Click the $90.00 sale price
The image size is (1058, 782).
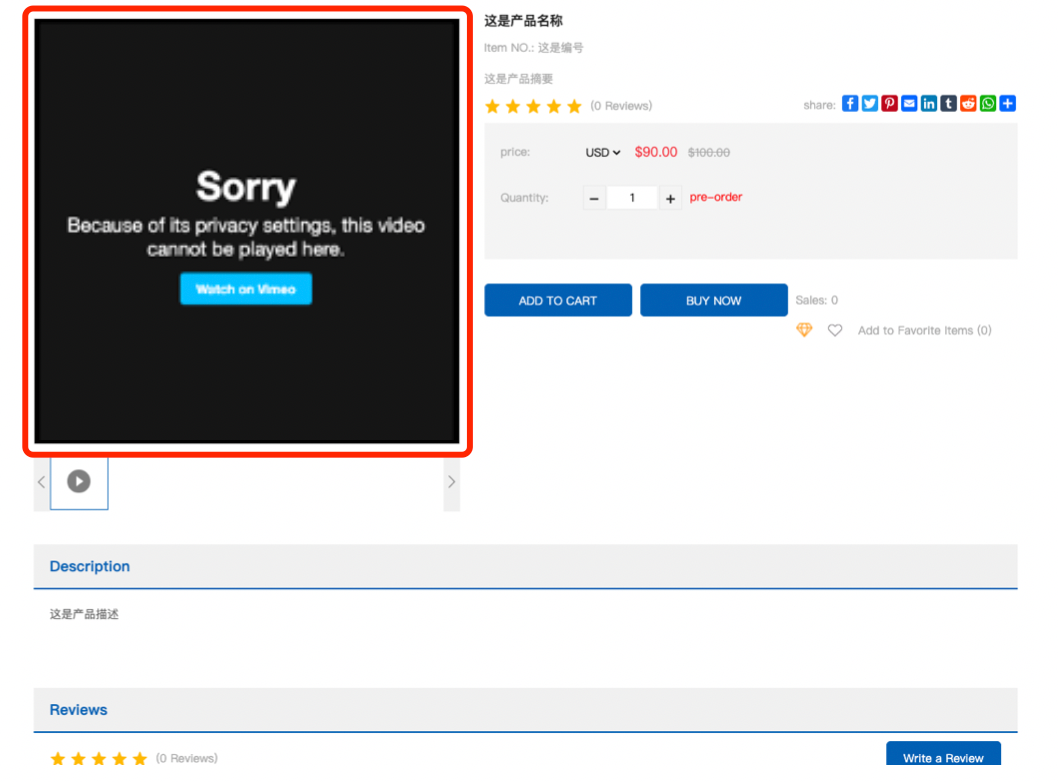[656, 152]
